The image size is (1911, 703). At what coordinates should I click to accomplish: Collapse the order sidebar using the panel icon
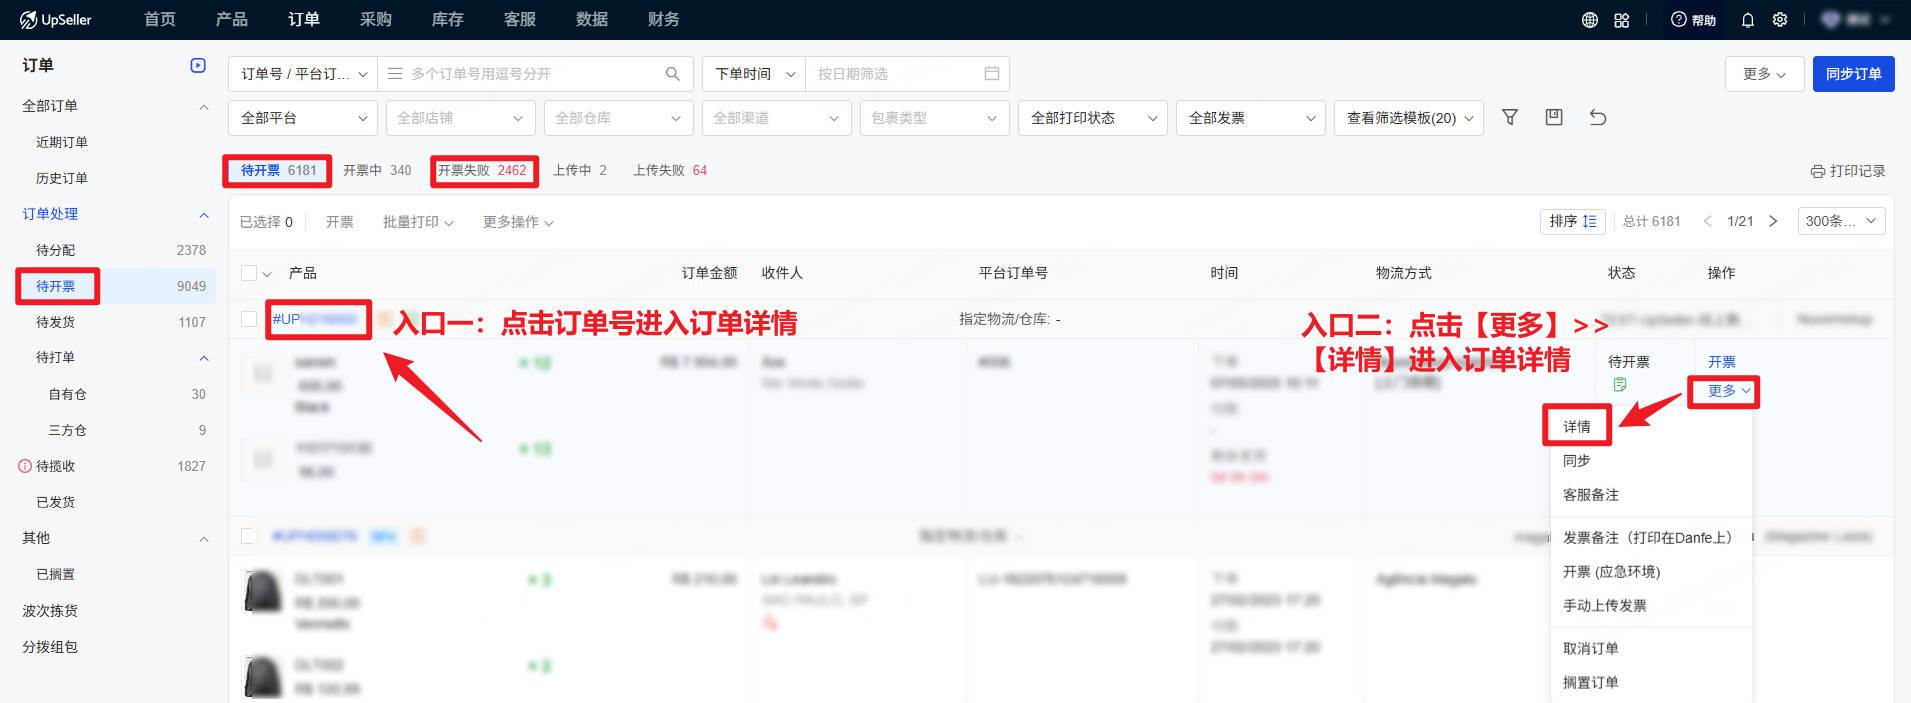point(198,65)
